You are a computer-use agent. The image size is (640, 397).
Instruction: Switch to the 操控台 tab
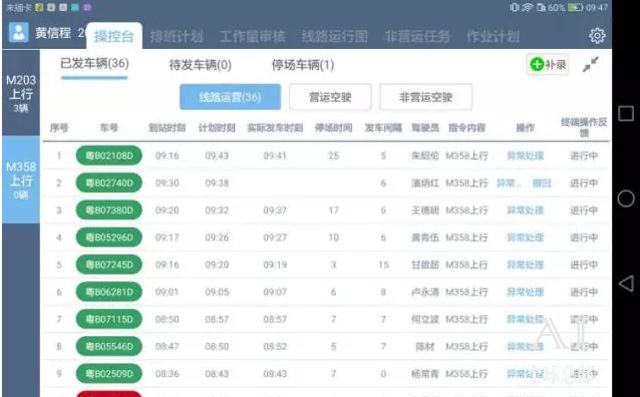pos(114,36)
